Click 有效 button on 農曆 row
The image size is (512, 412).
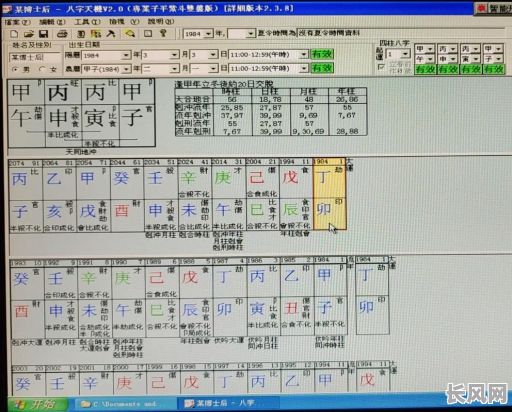[x=322, y=68]
